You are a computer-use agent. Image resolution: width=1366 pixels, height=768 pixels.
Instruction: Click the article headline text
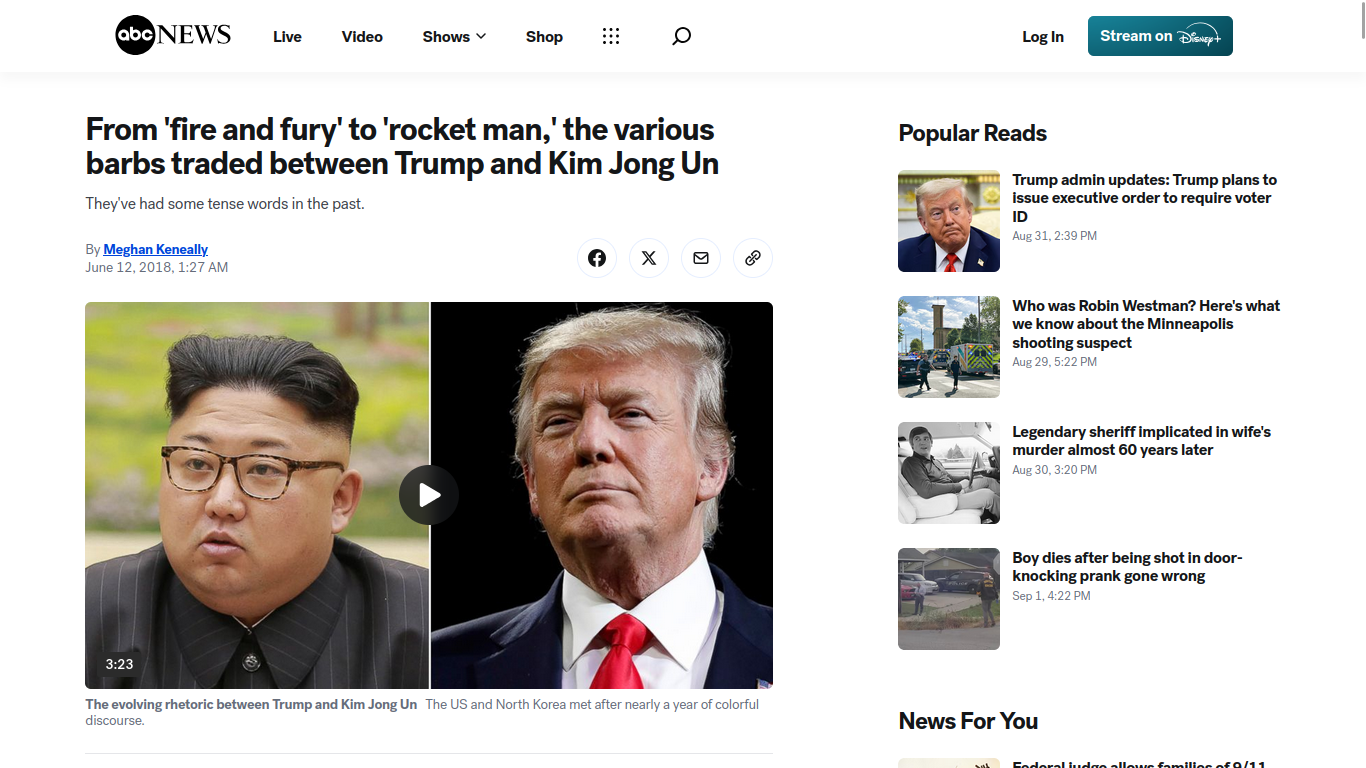point(402,146)
